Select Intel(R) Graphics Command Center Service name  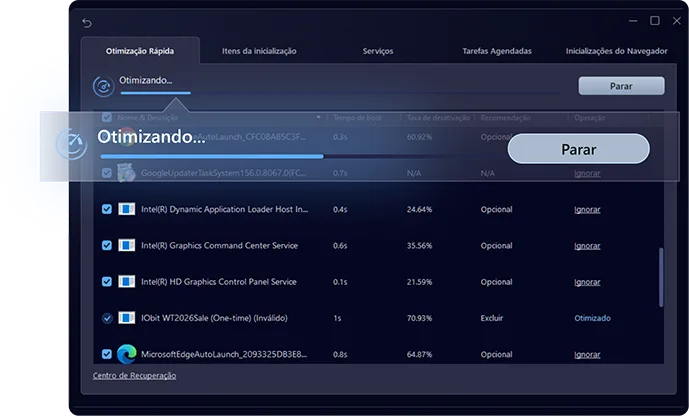pos(219,245)
